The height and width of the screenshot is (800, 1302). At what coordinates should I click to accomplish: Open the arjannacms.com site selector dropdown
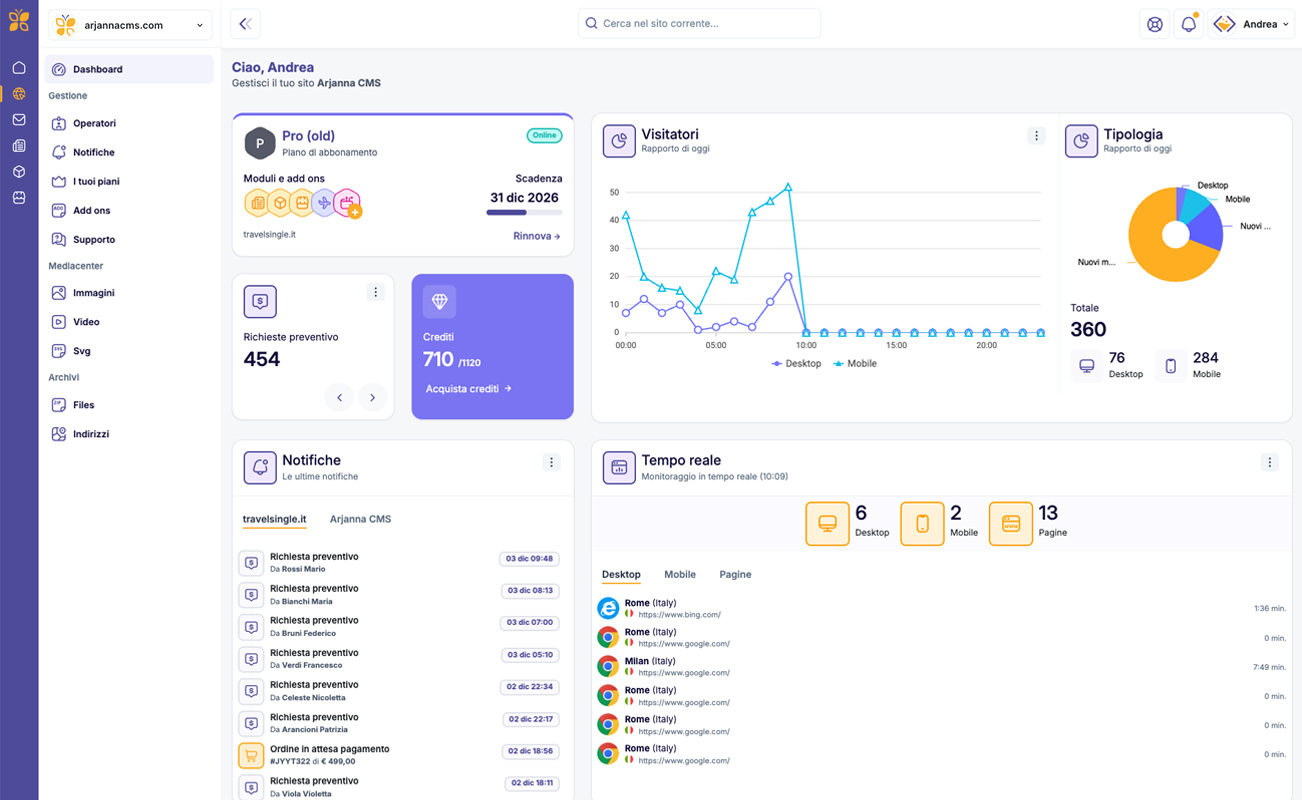(130, 25)
